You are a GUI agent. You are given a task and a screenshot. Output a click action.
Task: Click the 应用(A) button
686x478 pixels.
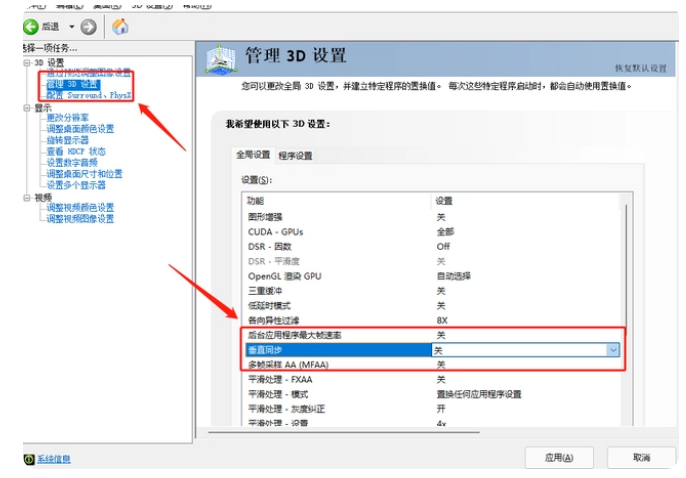pos(559,458)
